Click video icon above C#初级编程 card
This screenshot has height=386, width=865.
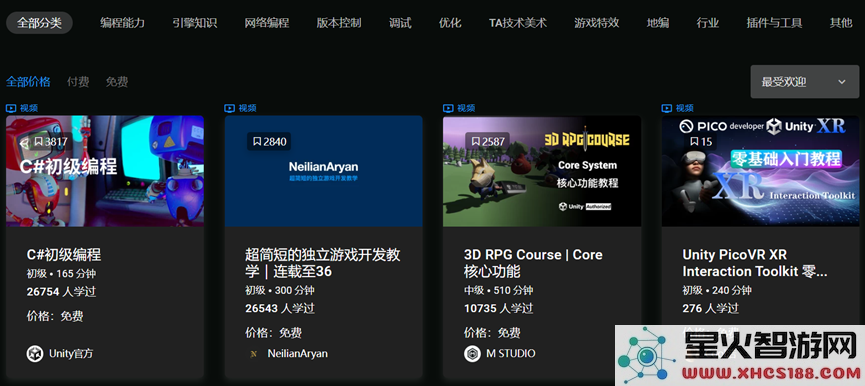(11, 108)
